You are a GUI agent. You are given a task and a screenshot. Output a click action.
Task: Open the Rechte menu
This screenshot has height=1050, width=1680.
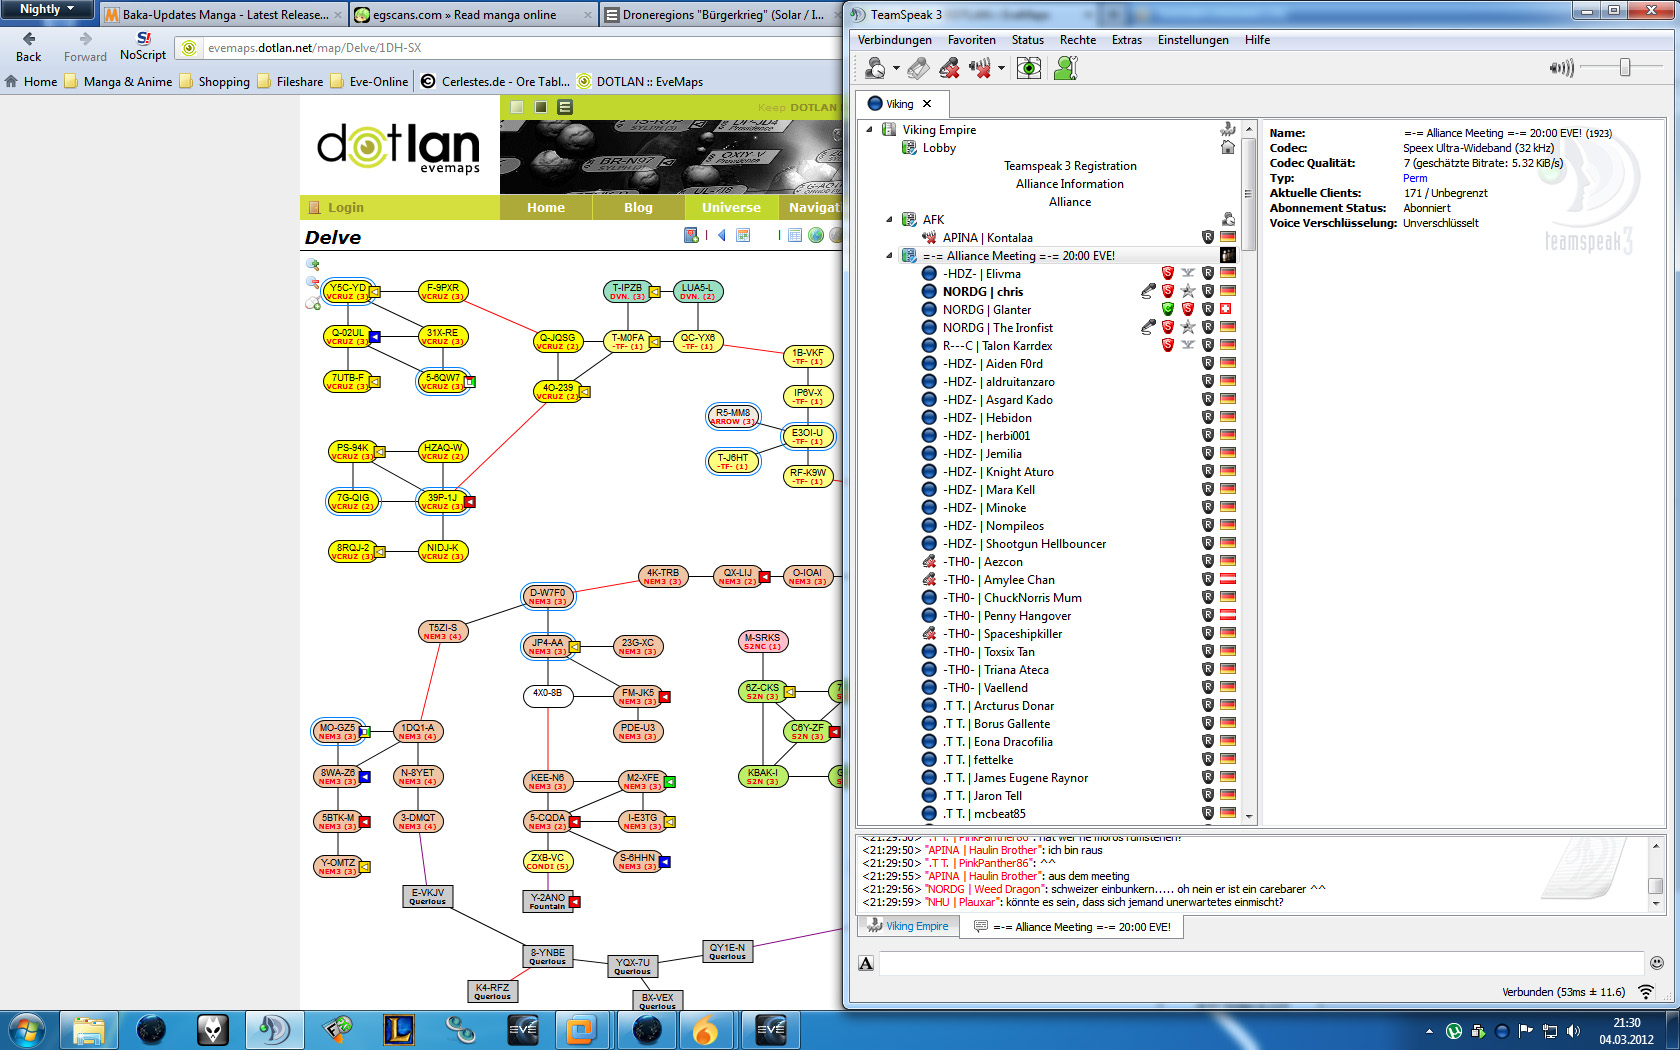click(1078, 40)
